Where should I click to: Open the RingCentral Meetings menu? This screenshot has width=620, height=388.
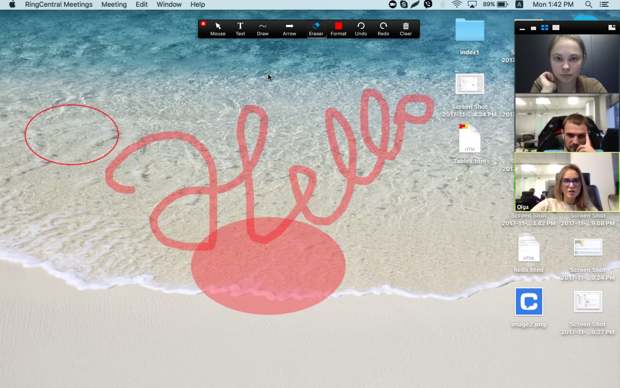point(59,5)
